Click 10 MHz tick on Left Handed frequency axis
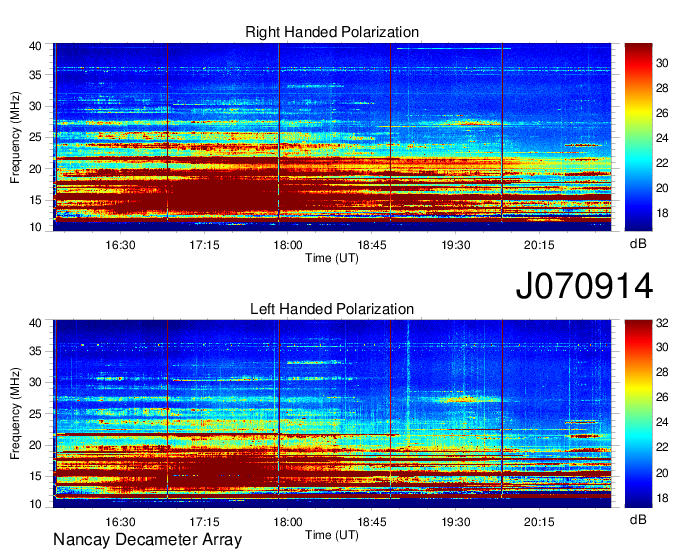 click(x=35, y=504)
